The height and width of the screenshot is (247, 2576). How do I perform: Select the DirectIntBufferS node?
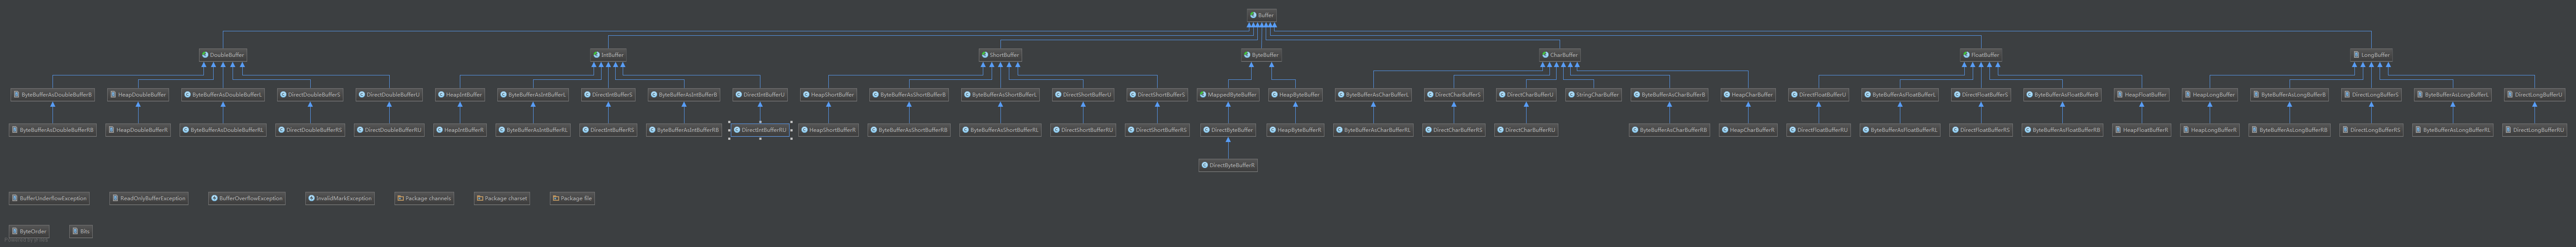click(x=608, y=95)
